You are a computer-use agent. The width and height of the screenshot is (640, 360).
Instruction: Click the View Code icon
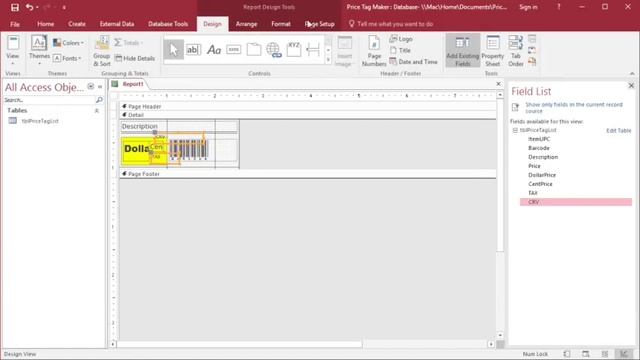[x=532, y=50]
